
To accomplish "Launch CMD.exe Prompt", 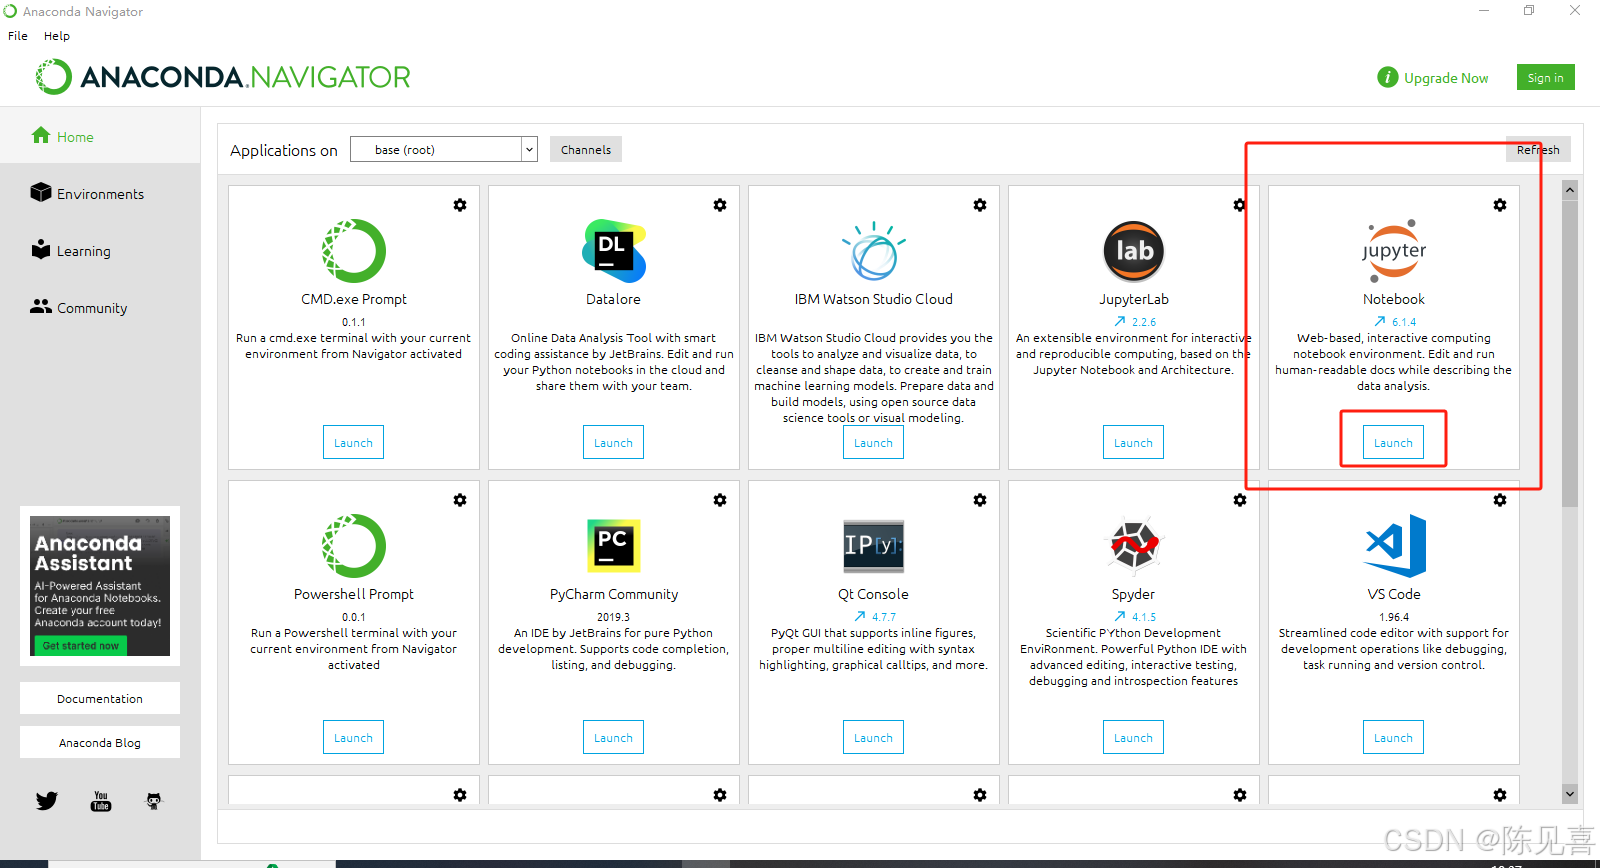I will click(353, 443).
